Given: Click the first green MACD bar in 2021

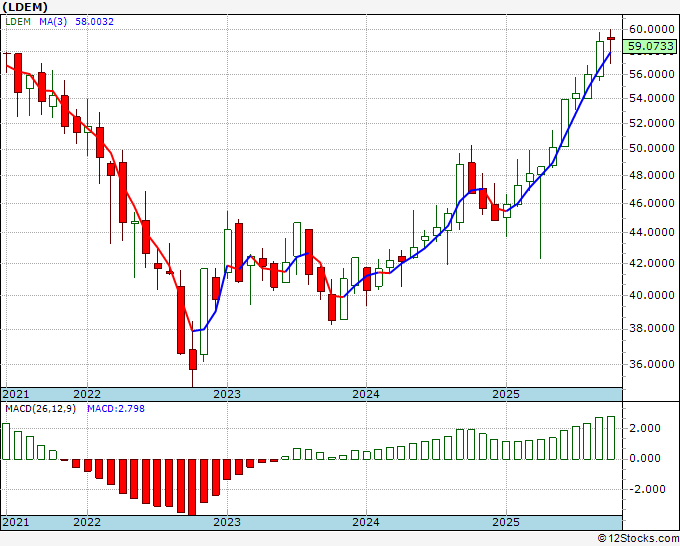Looking at the screenshot, I should click(6, 441).
